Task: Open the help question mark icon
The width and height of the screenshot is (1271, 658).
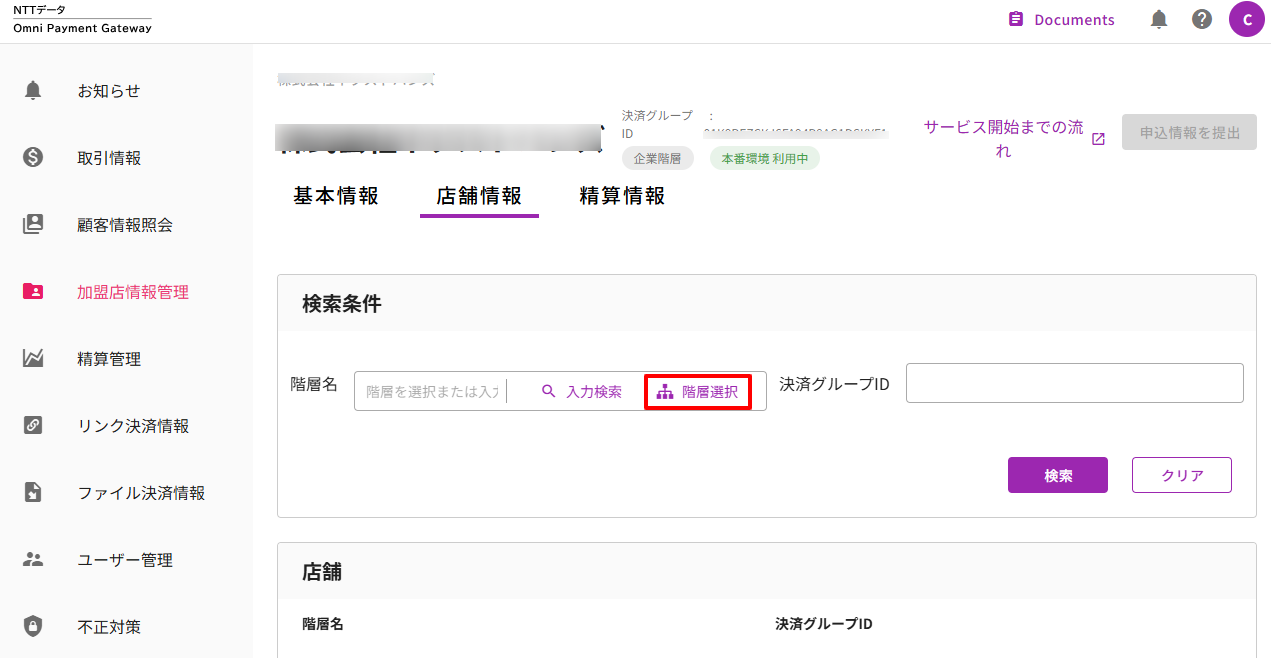Action: point(1202,19)
